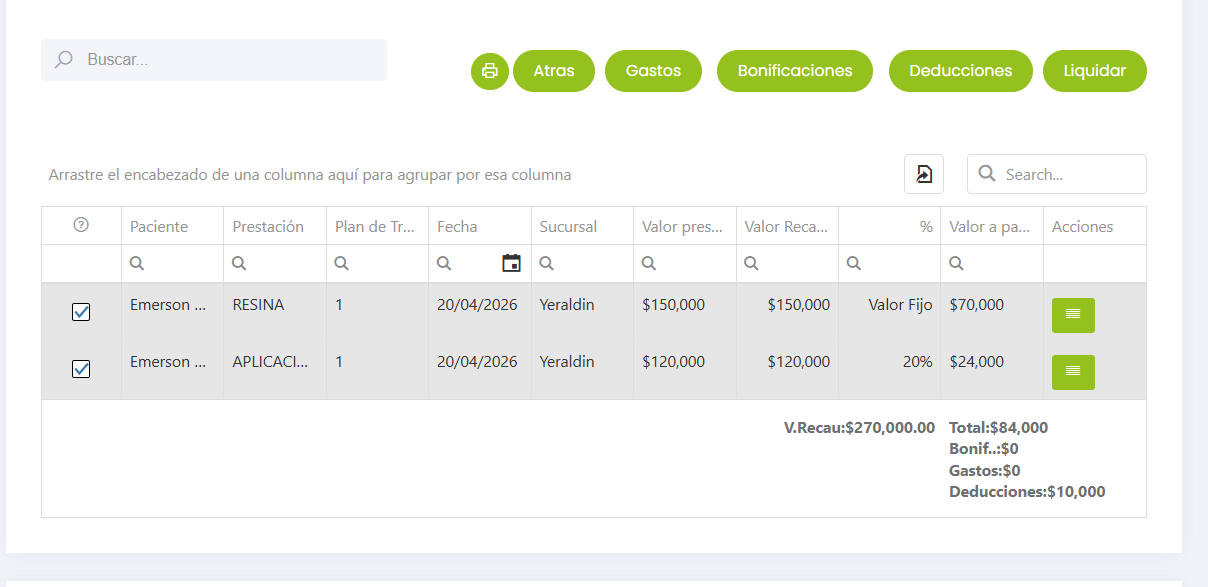This screenshot has width=1208, height=587.
Task: Open actions menu for RESINA row
Action: [x=1073, y=315]
